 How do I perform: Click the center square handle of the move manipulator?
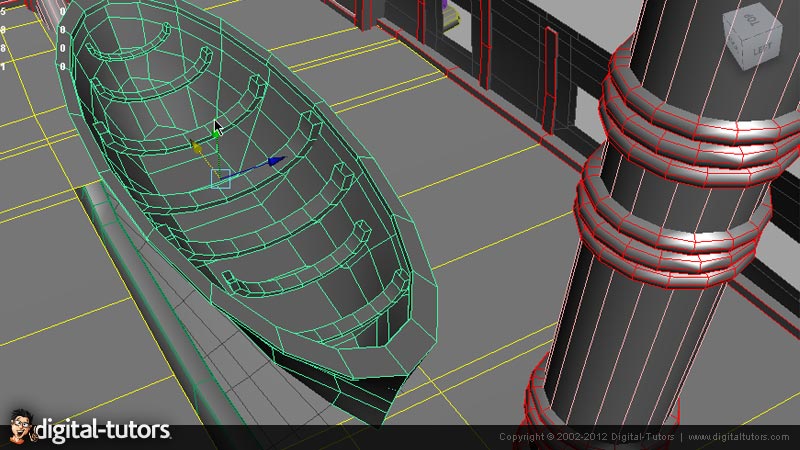coord(220,179)
